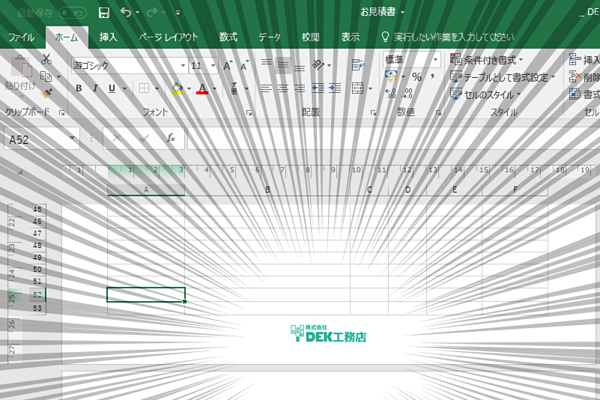Image resolution: width=600 pixels, height=400 pixels.
Task: Click the Format Painter brush icon
Action: pos(47,93)
